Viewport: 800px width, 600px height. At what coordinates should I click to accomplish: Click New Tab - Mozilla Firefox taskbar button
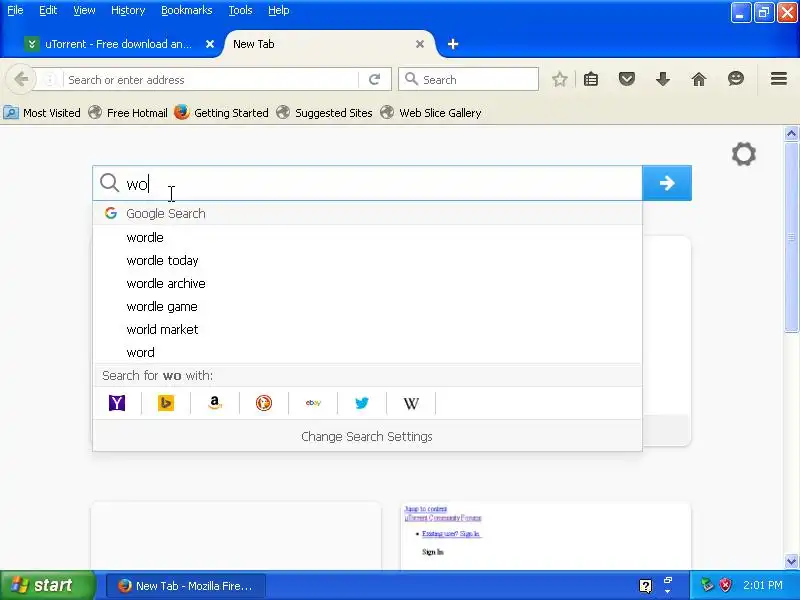[186, 586]
